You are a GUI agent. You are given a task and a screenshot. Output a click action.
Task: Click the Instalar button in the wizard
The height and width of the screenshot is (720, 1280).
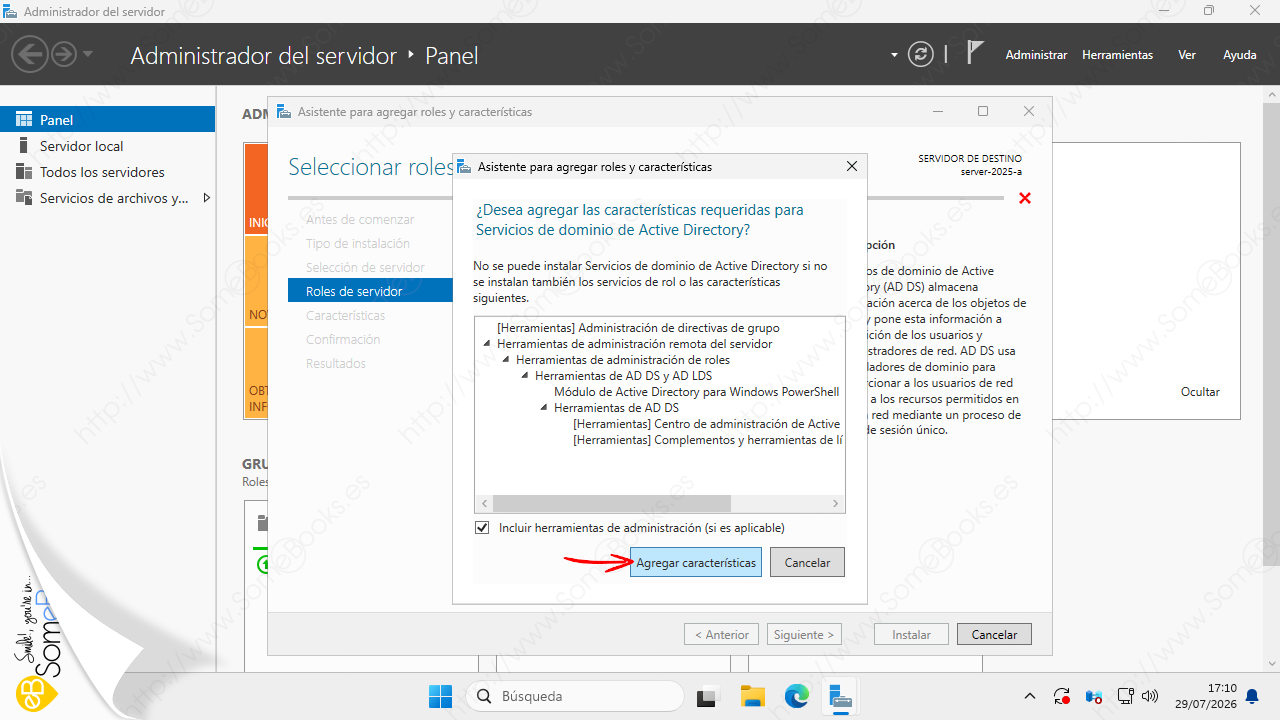click(912, 635)
